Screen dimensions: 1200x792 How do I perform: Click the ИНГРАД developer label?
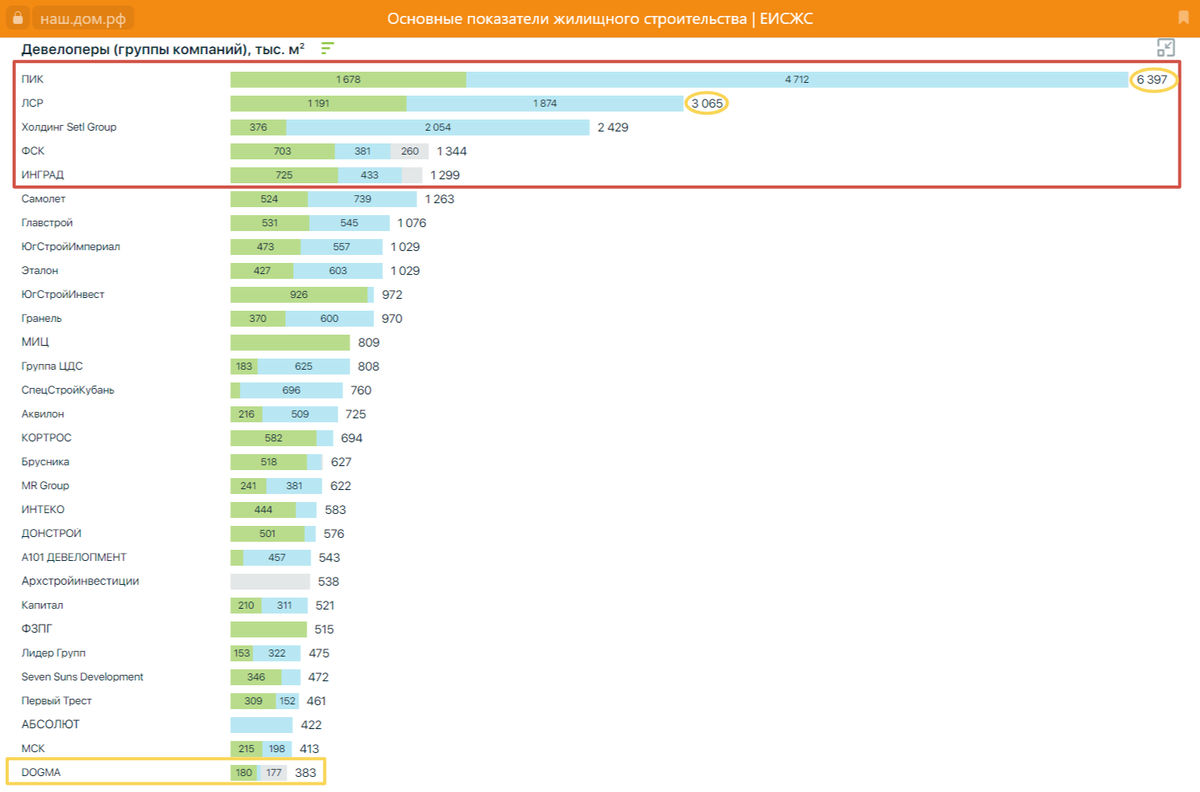[43, 175]
